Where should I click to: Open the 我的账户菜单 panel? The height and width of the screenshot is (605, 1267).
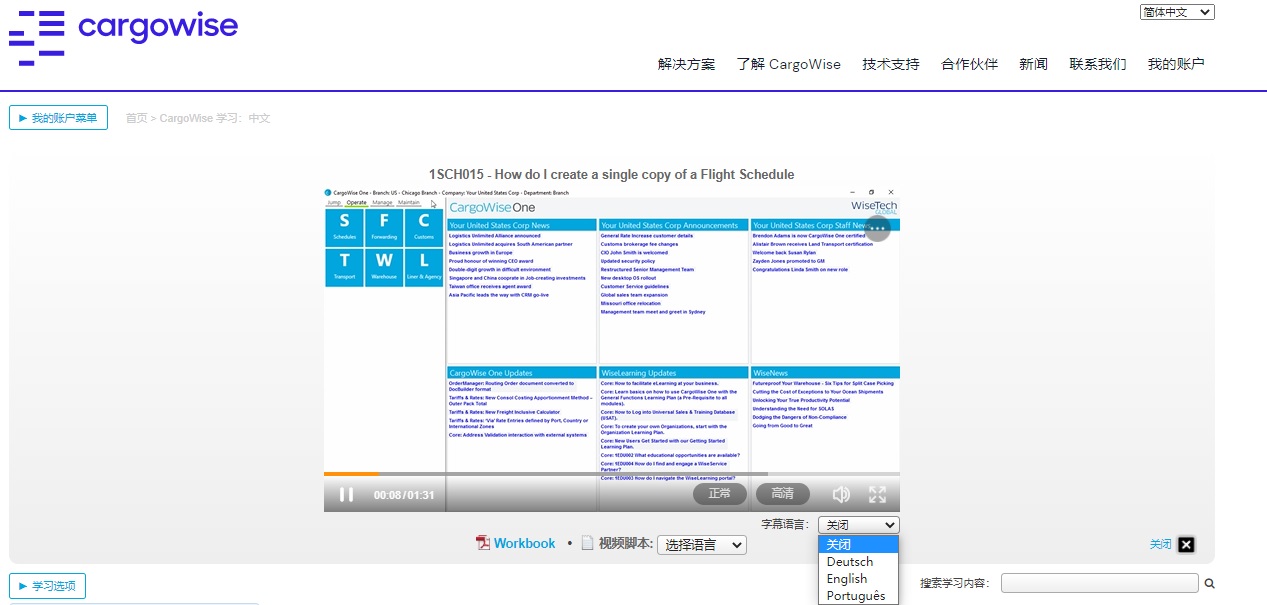[58, 117]
